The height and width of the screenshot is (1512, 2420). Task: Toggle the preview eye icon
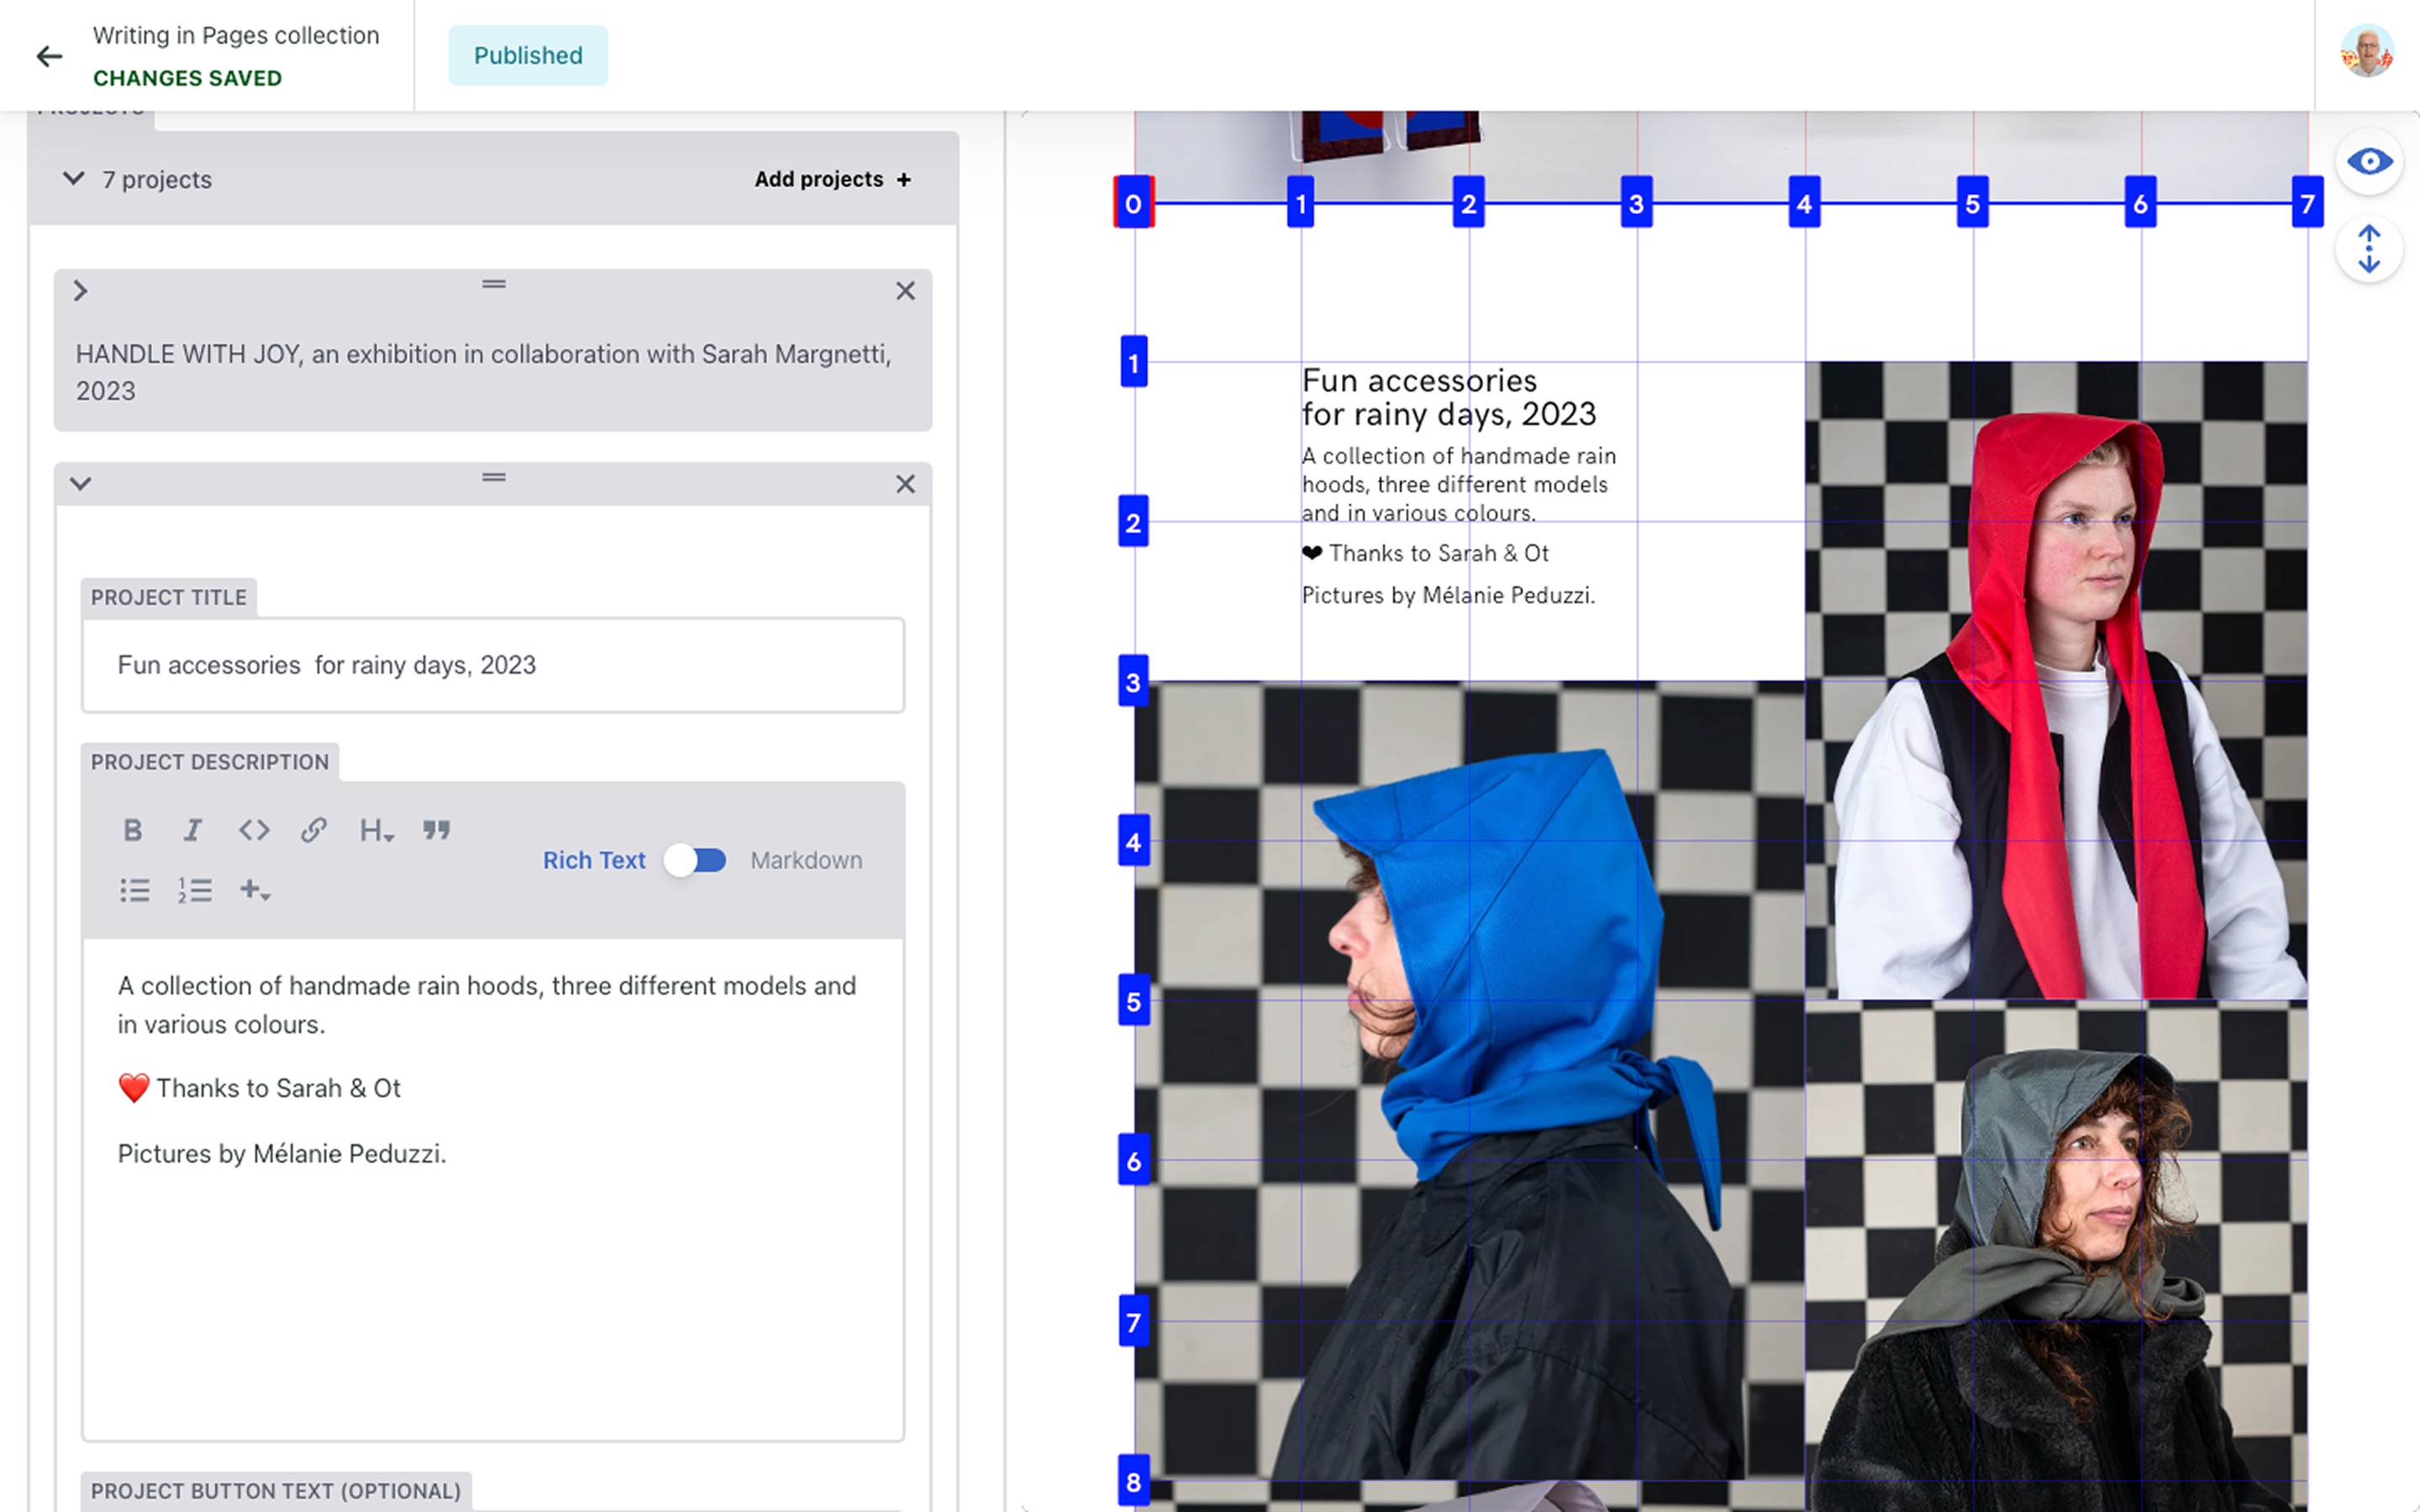(x=2369, y=161)
